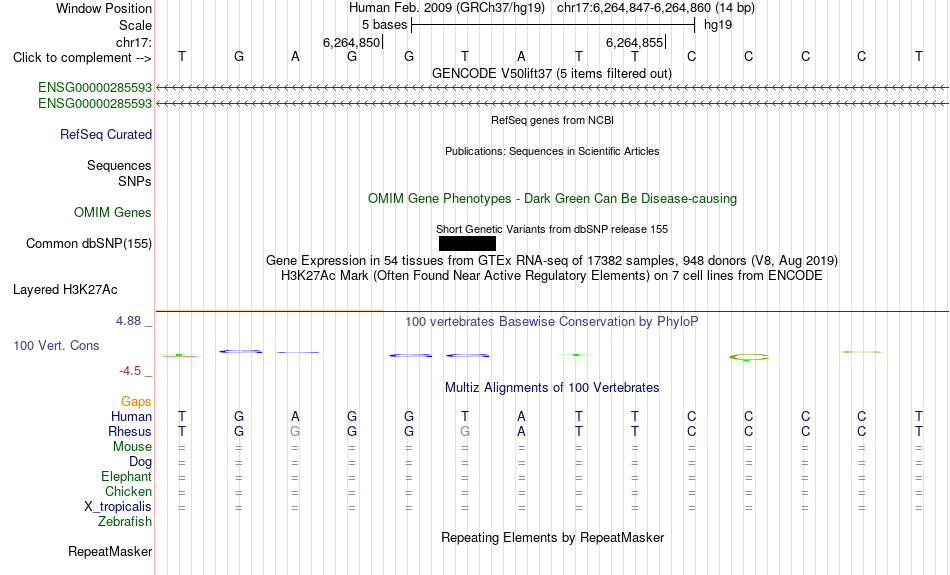Click the Human species label
The height and width of the screenshot is (575, 950).
click(131, 417)
